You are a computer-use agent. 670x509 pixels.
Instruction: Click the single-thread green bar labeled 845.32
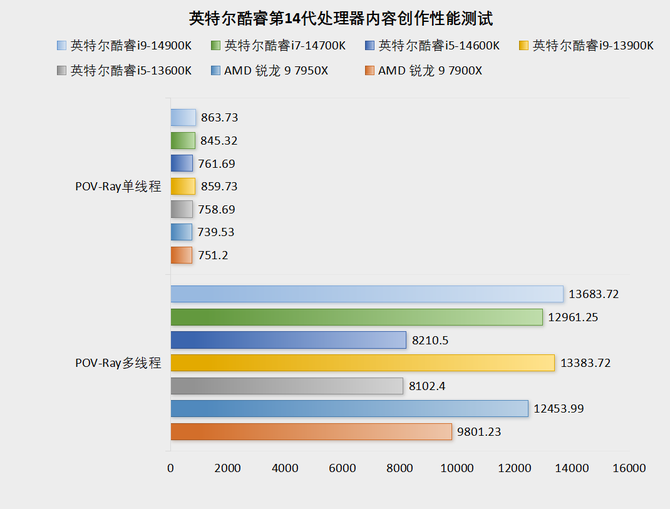click(183, 141)
